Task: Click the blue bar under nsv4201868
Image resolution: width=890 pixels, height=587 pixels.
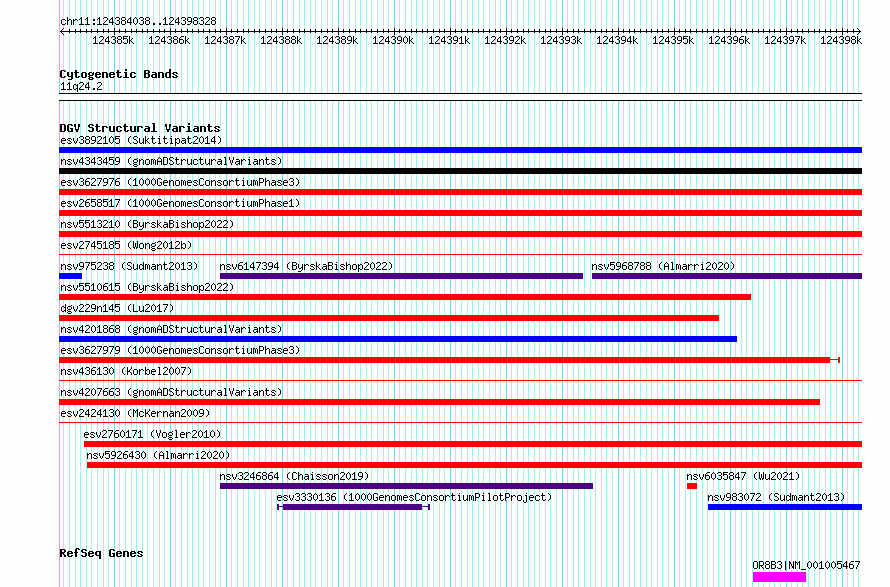Action: click(x=398, y=339)
